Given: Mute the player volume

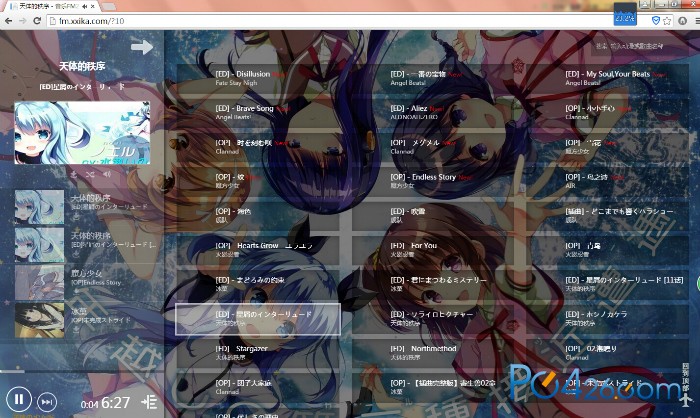Looking at the screenshot, I should 107,174.
